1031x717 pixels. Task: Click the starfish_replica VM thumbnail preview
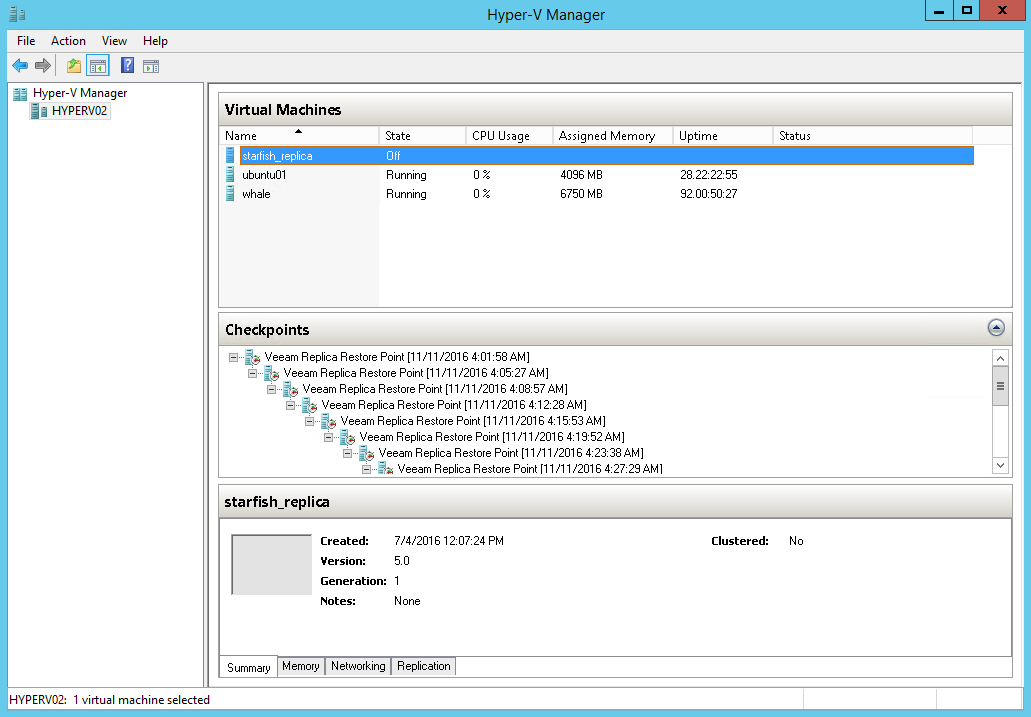pyautogui.click(x=272, y=564)
